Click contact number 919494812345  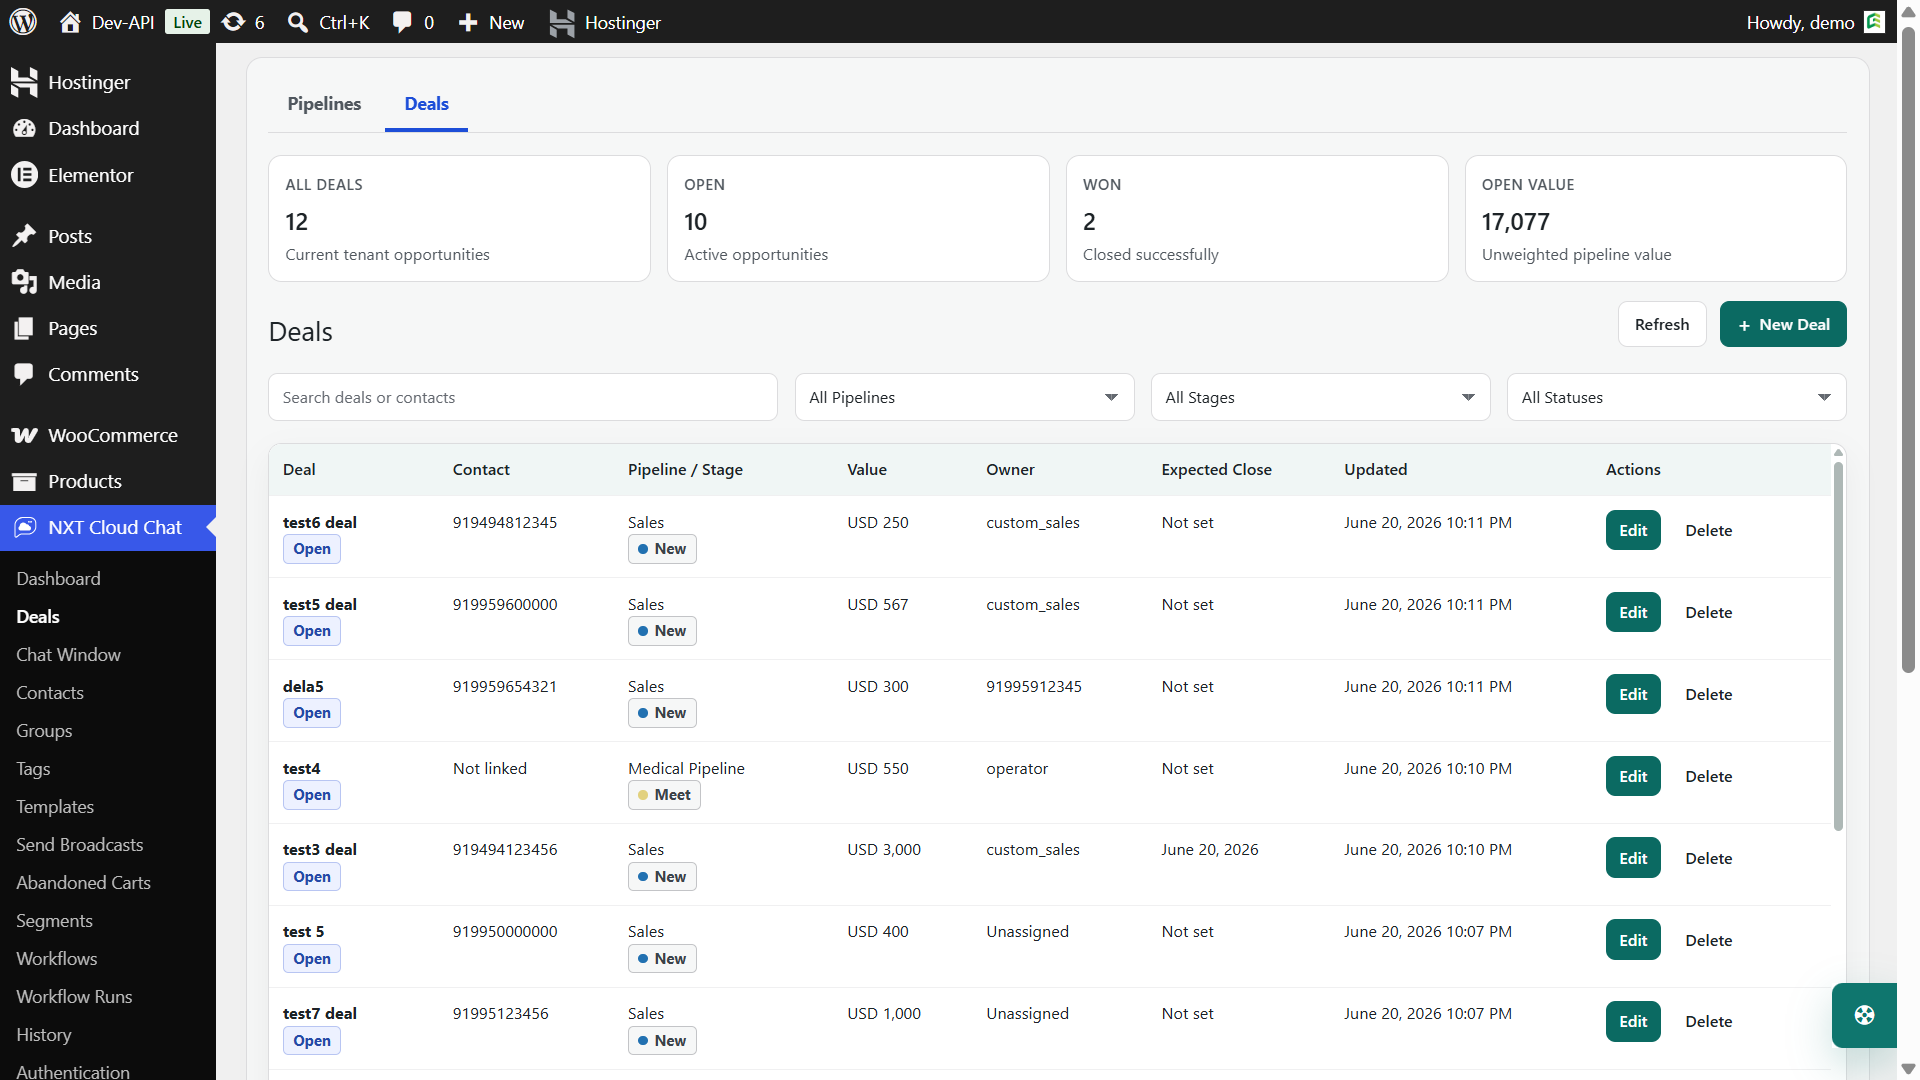505,522
